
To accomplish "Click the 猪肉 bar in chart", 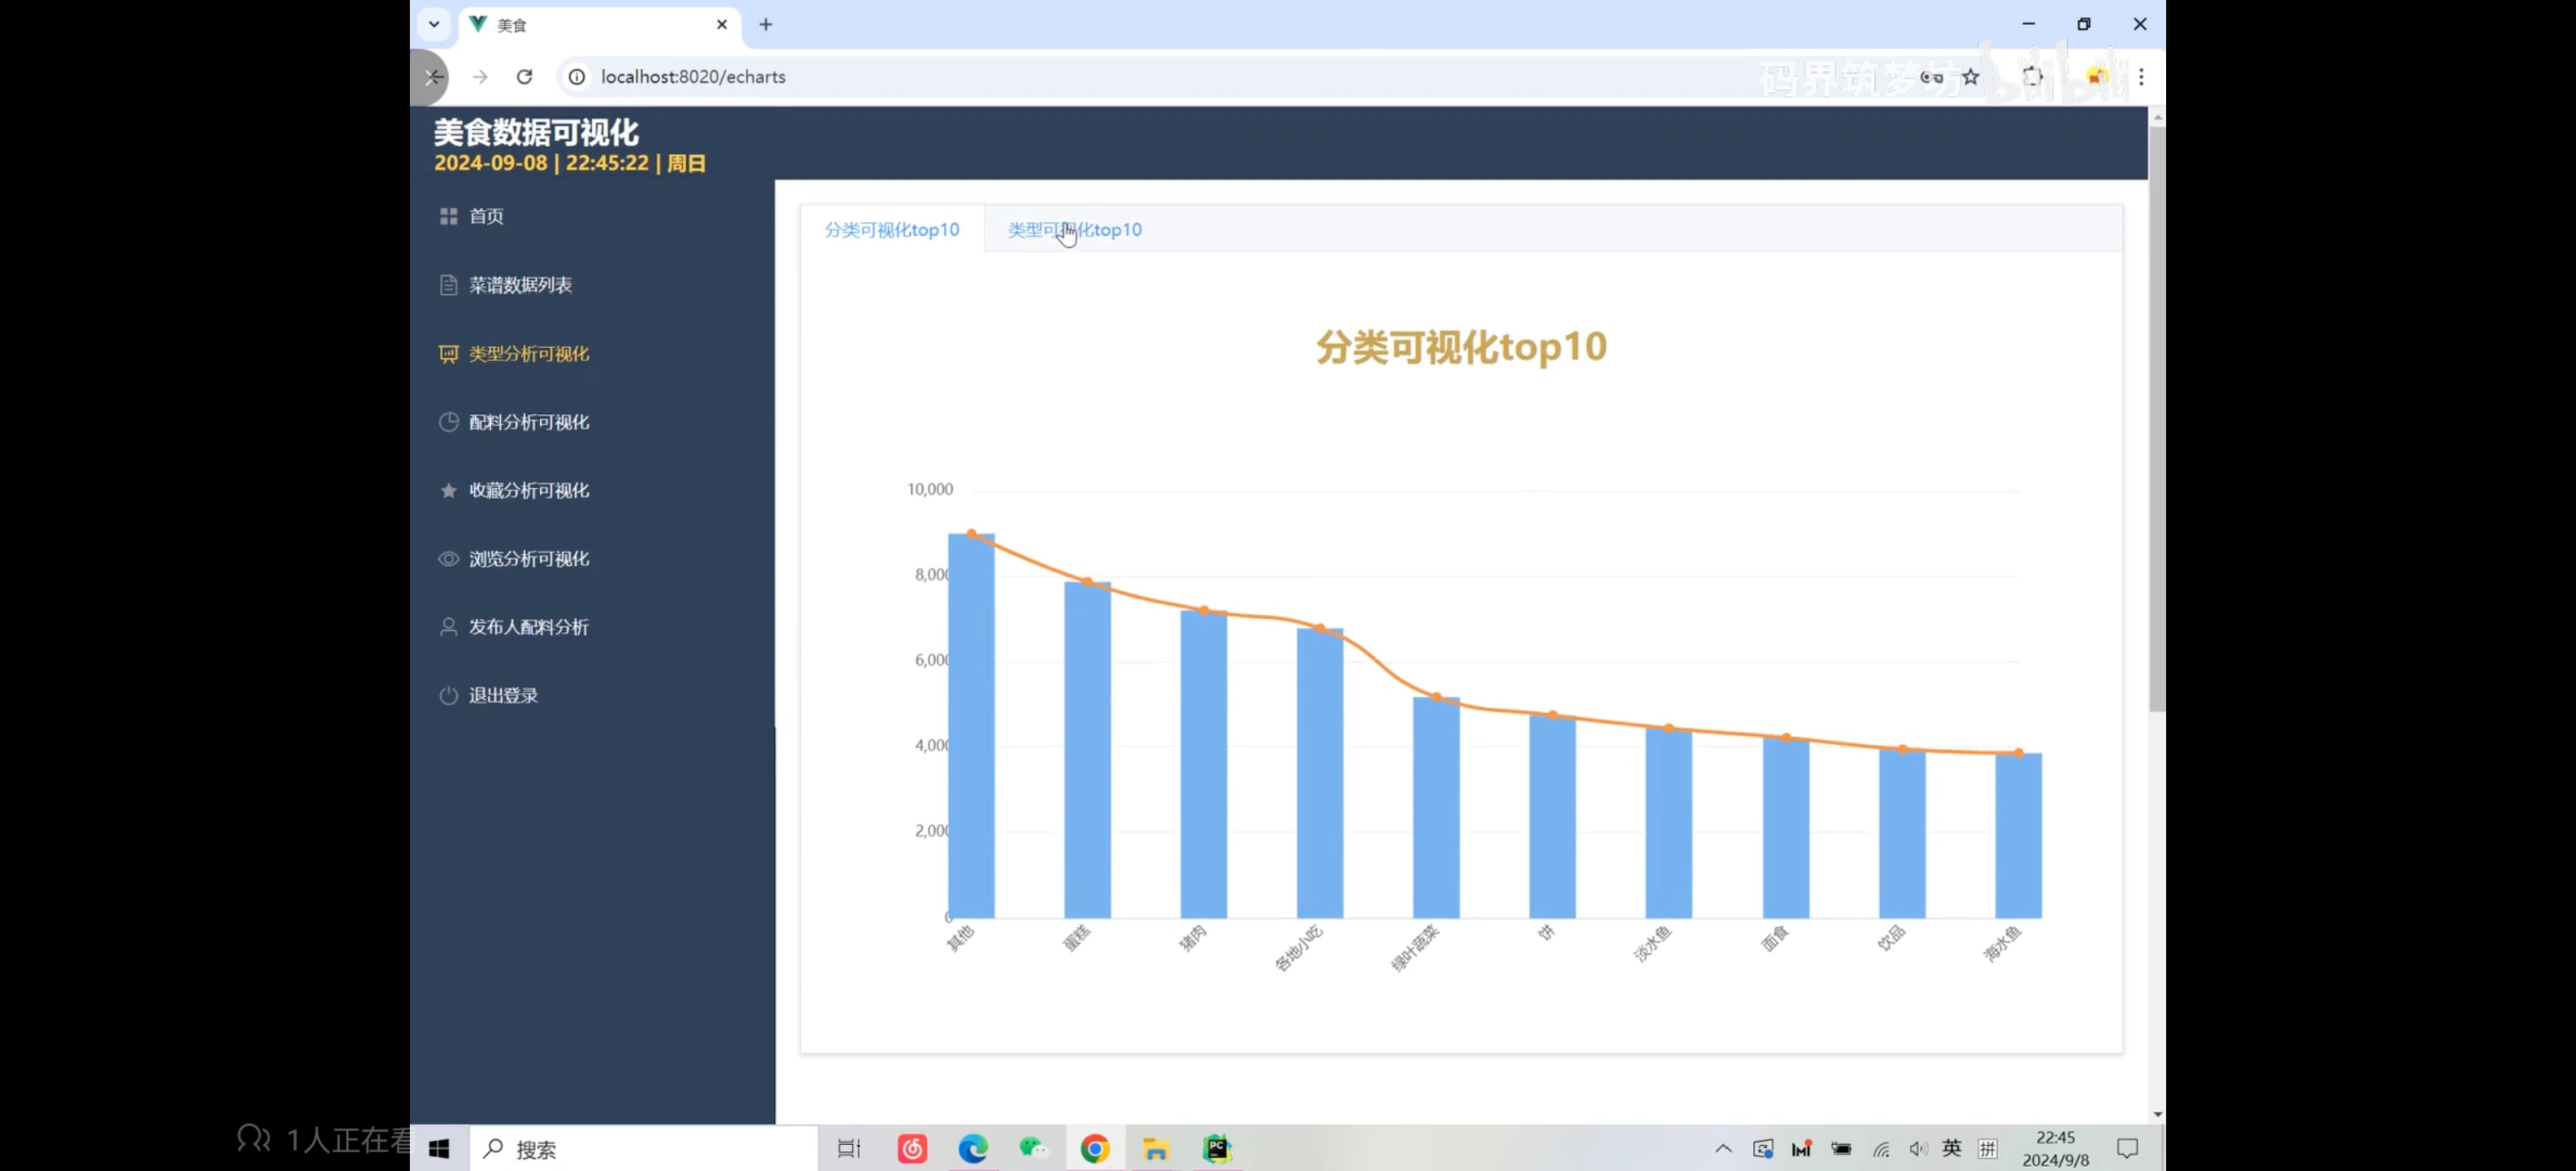I will click(x=1204, y=764).
